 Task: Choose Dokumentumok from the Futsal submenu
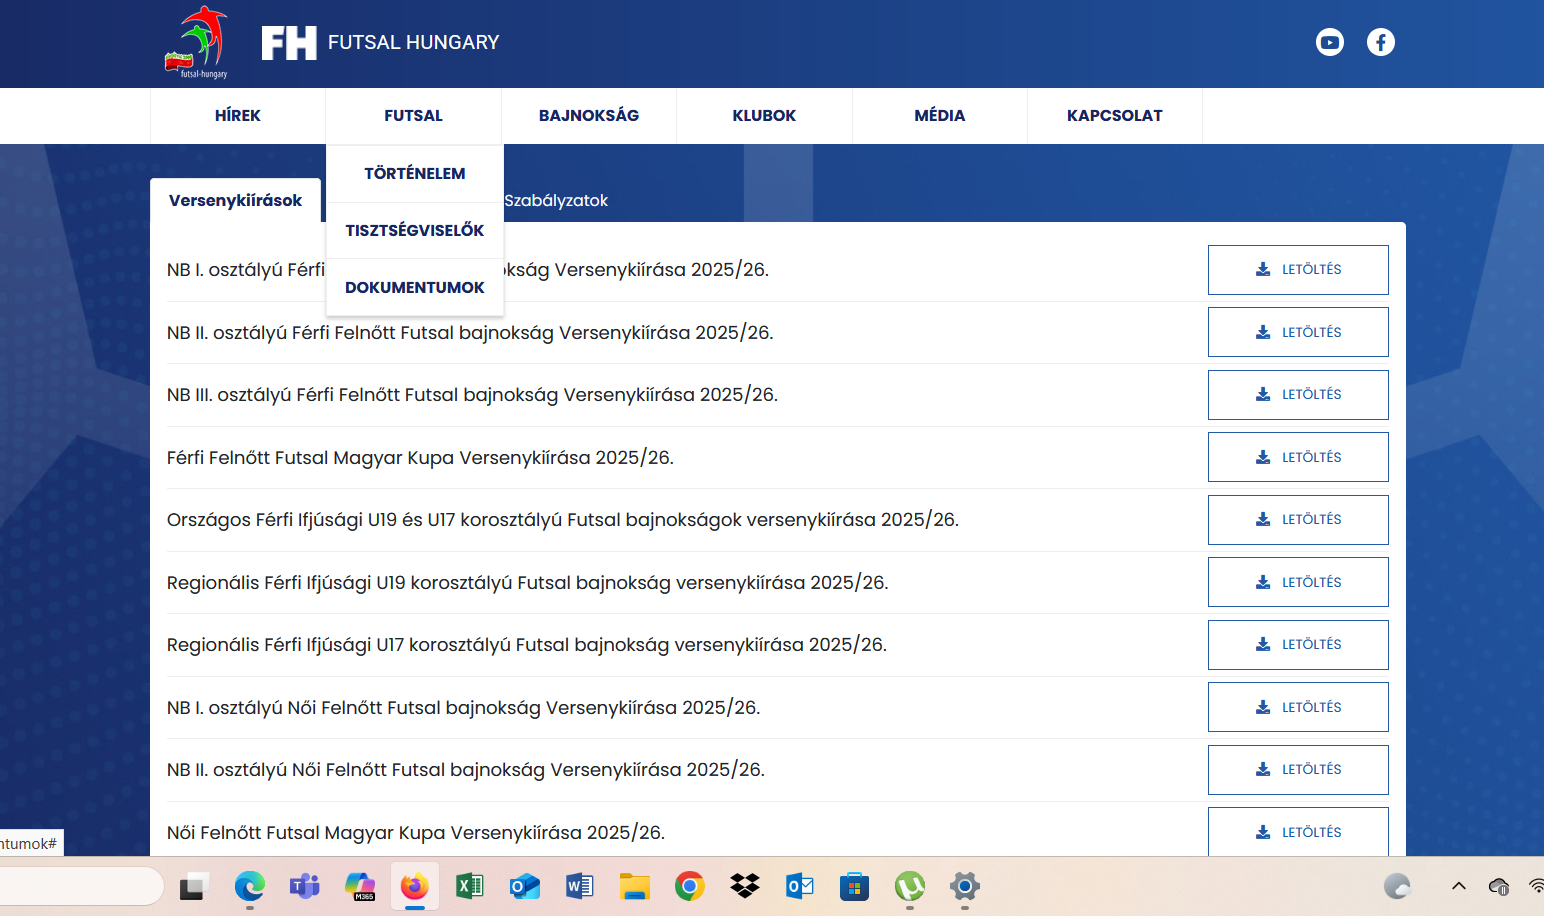[x=414, y=287]
